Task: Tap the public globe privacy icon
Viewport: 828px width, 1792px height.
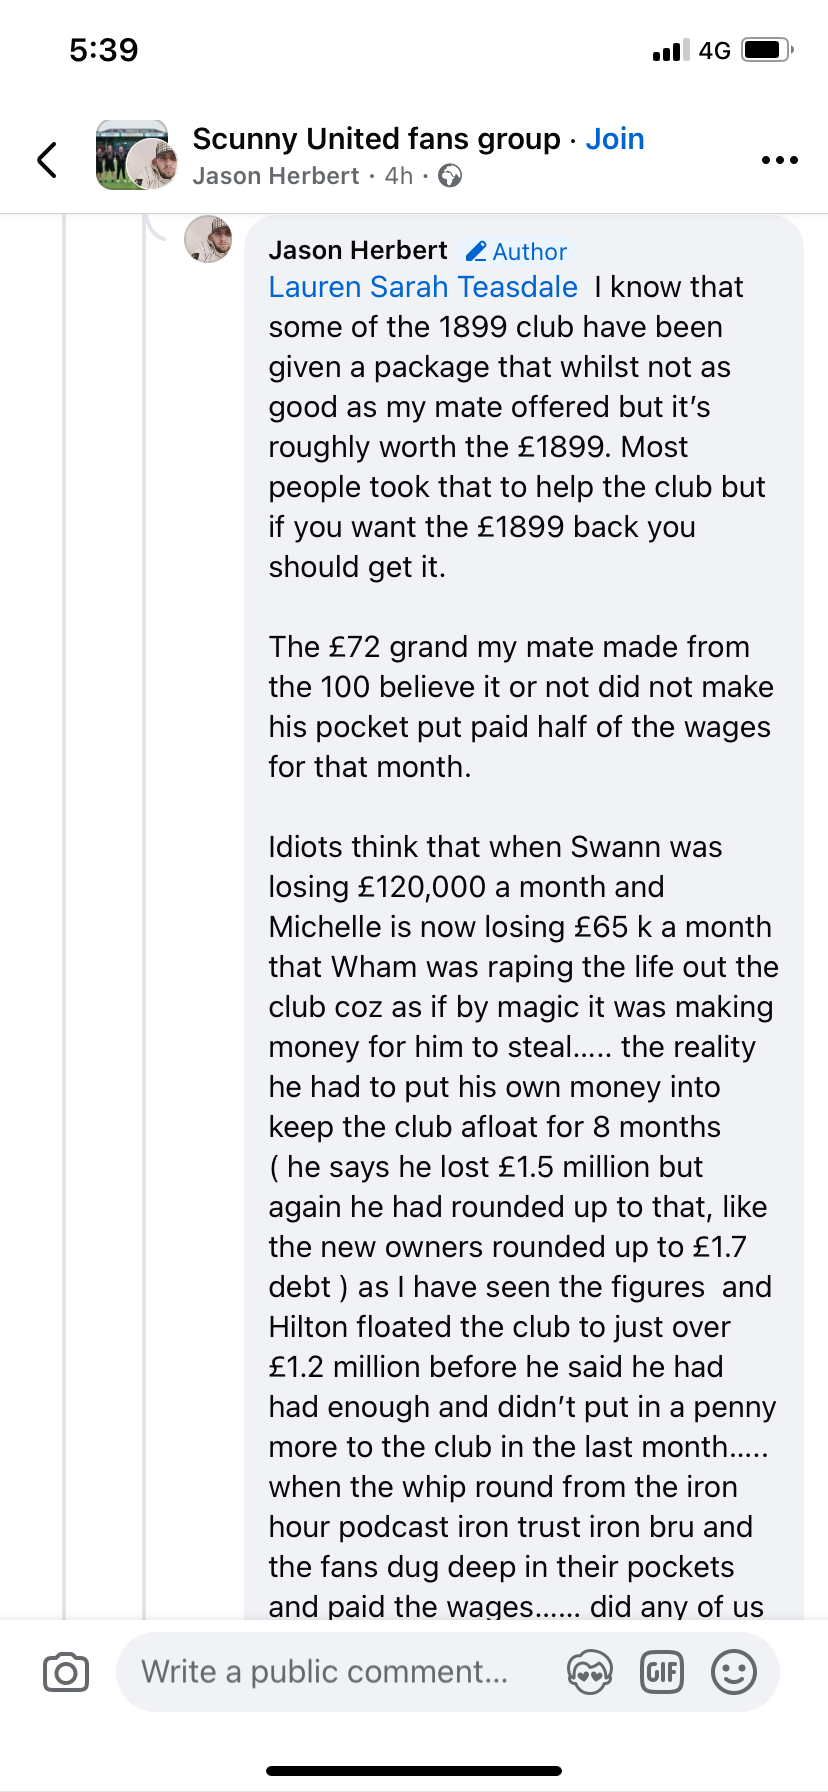Action: coord(451,177)
